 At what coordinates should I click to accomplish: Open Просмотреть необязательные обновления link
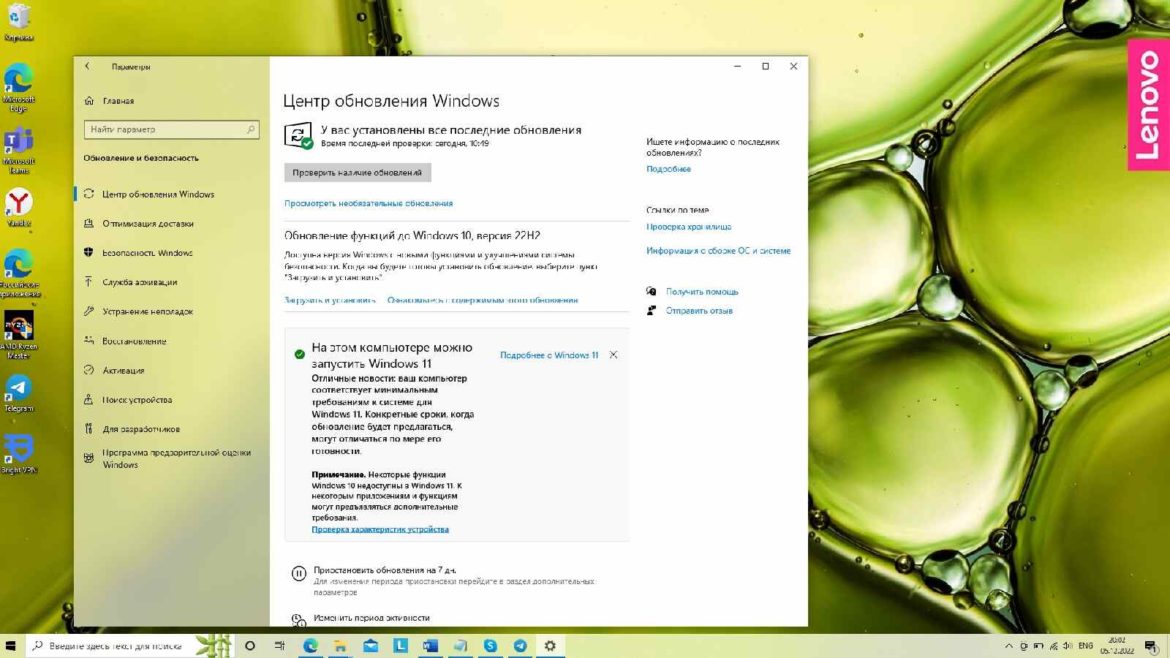[369, 202]
